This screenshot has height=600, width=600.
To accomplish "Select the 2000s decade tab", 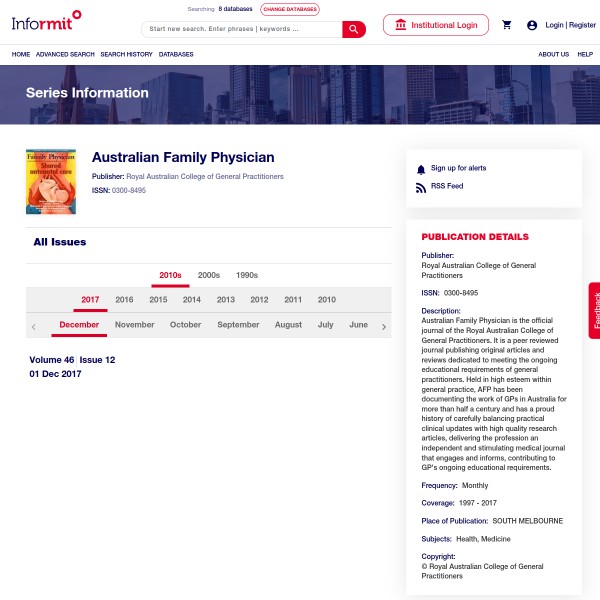I will [209, 275].
